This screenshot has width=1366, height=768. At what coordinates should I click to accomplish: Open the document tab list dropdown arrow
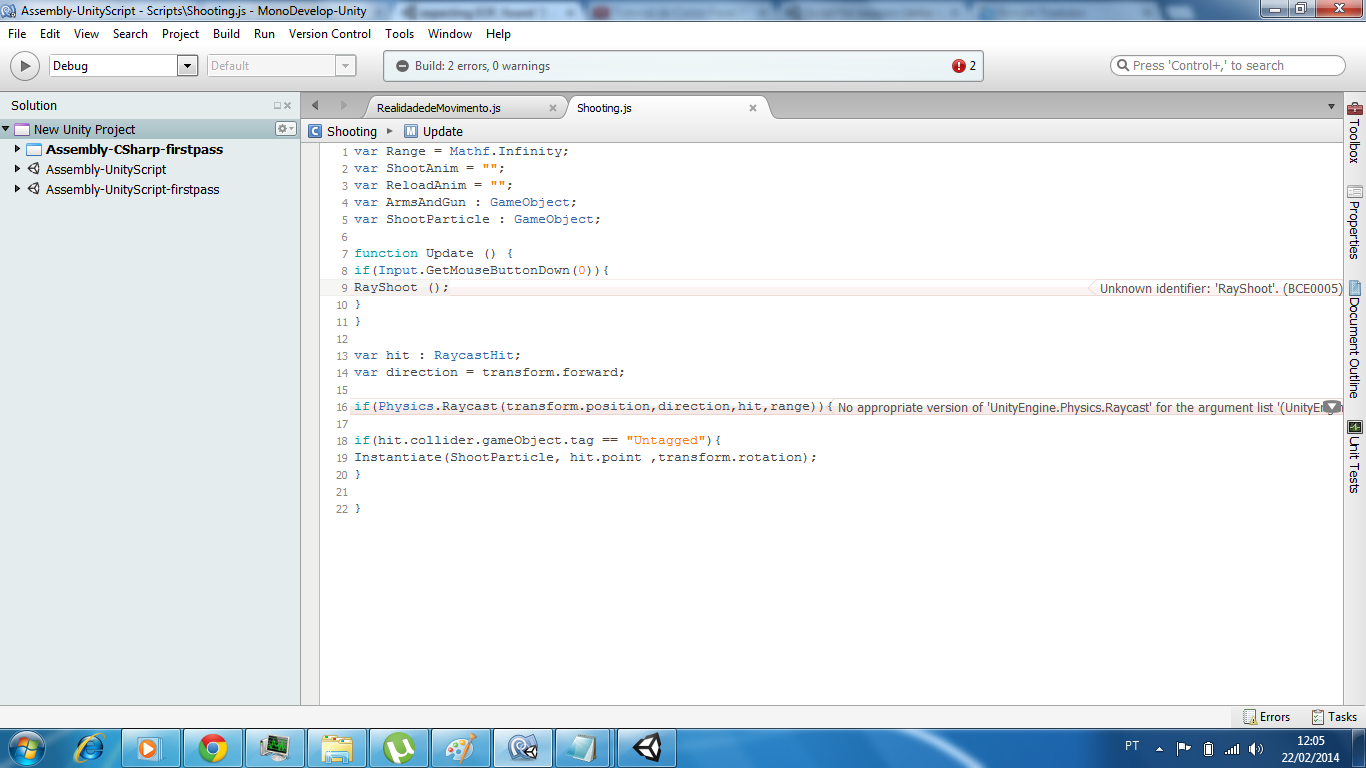(1331, 107)
